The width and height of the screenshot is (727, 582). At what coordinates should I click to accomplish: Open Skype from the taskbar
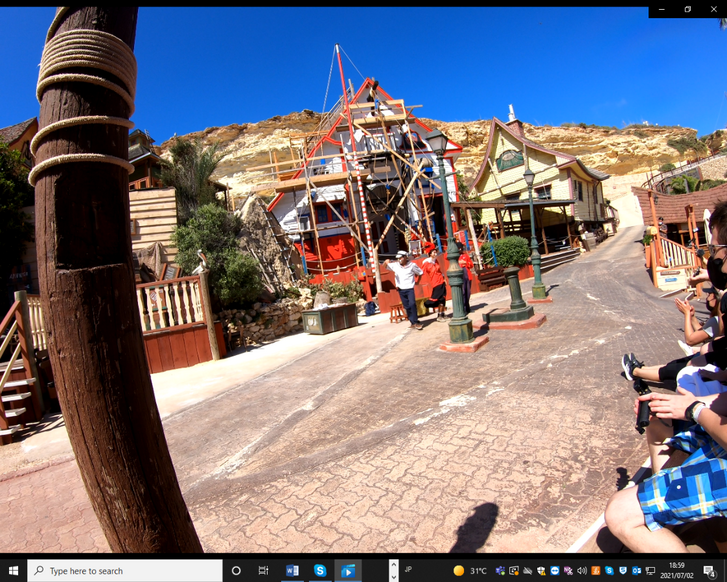(320, 571)
